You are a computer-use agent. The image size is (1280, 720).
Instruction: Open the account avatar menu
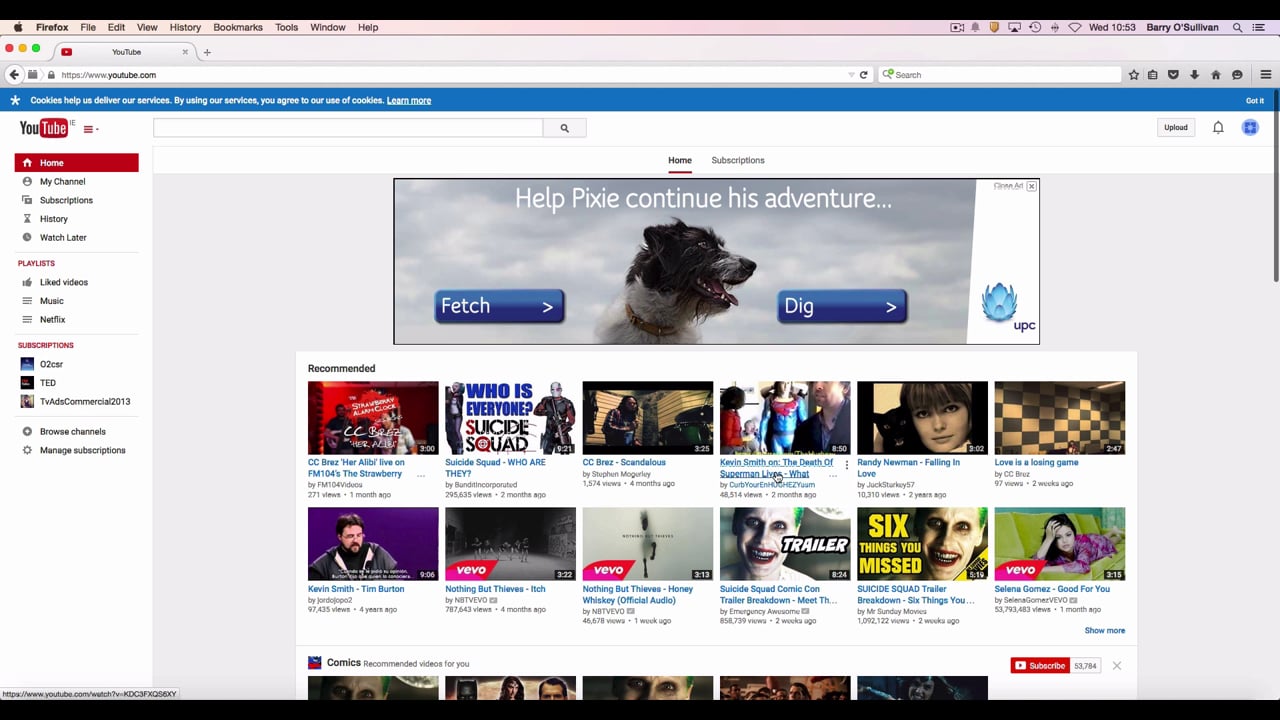point(1250,128)
